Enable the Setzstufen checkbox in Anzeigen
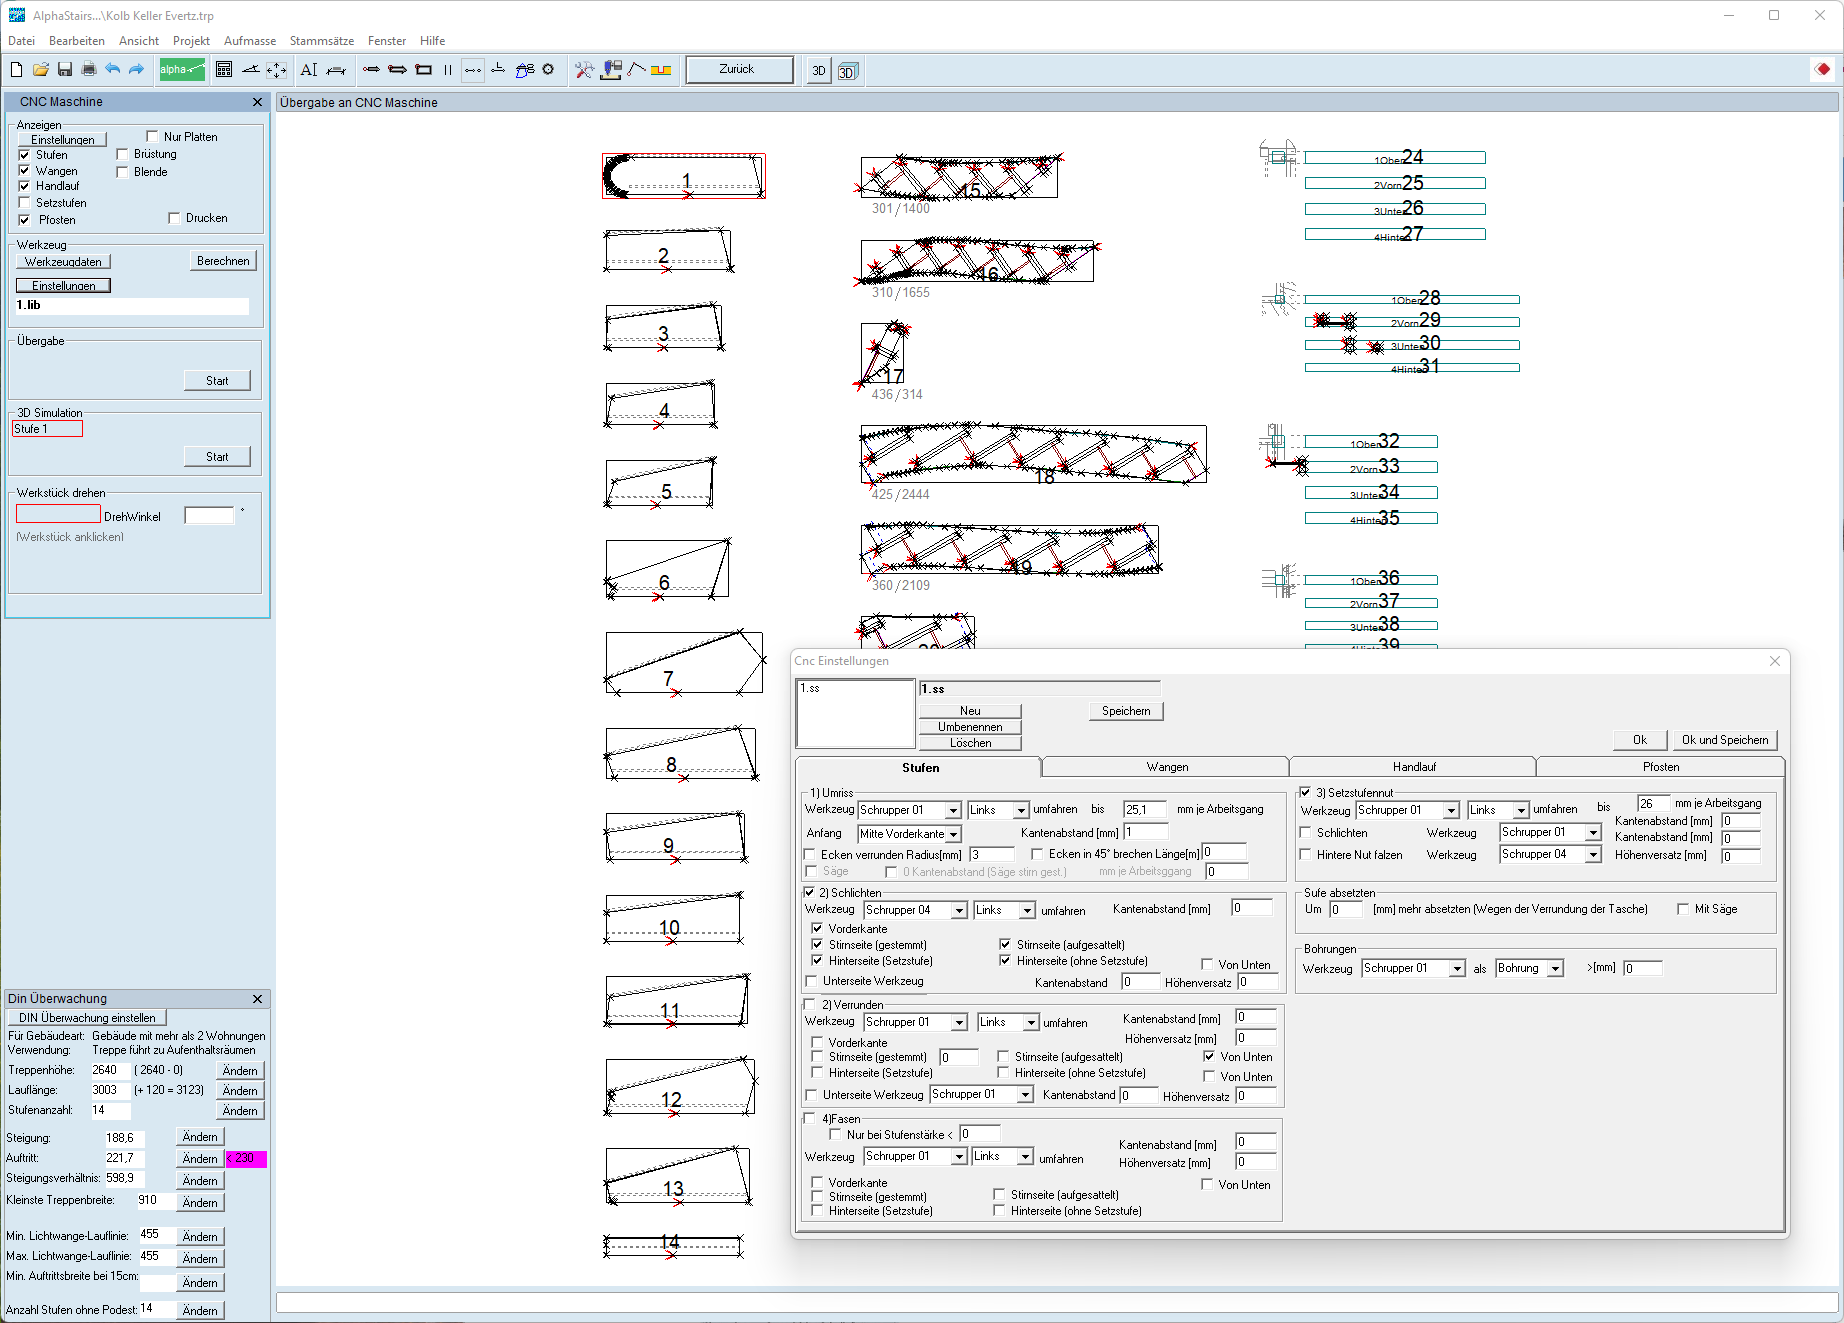The width and height of the screenshot is (1844, 1323). coord(25,203)
